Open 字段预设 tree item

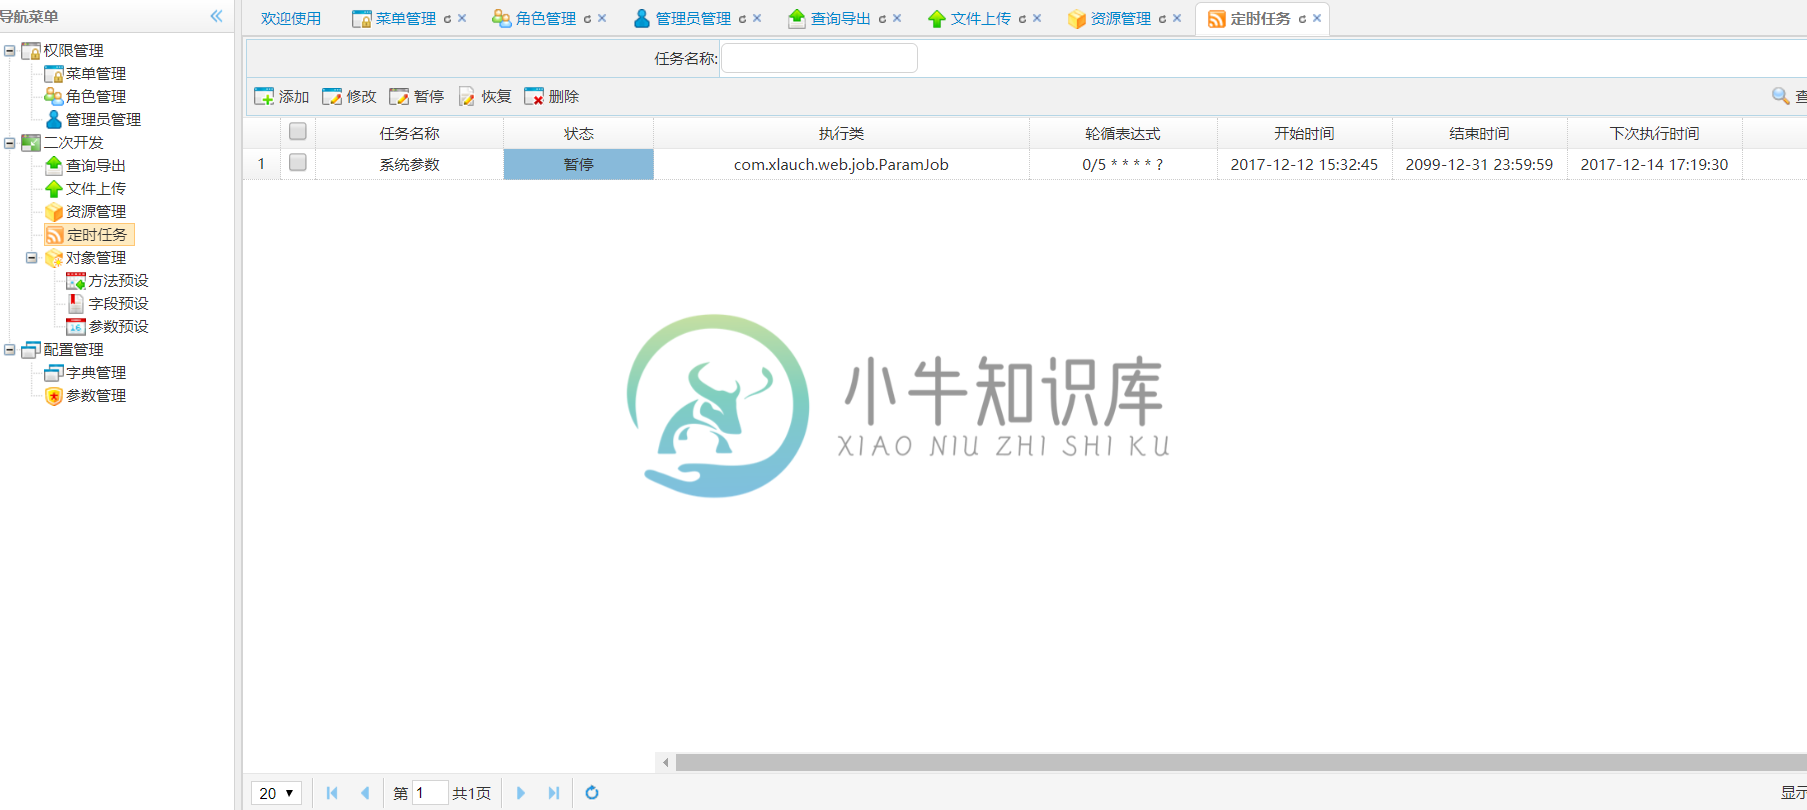(x=118, y=304)
